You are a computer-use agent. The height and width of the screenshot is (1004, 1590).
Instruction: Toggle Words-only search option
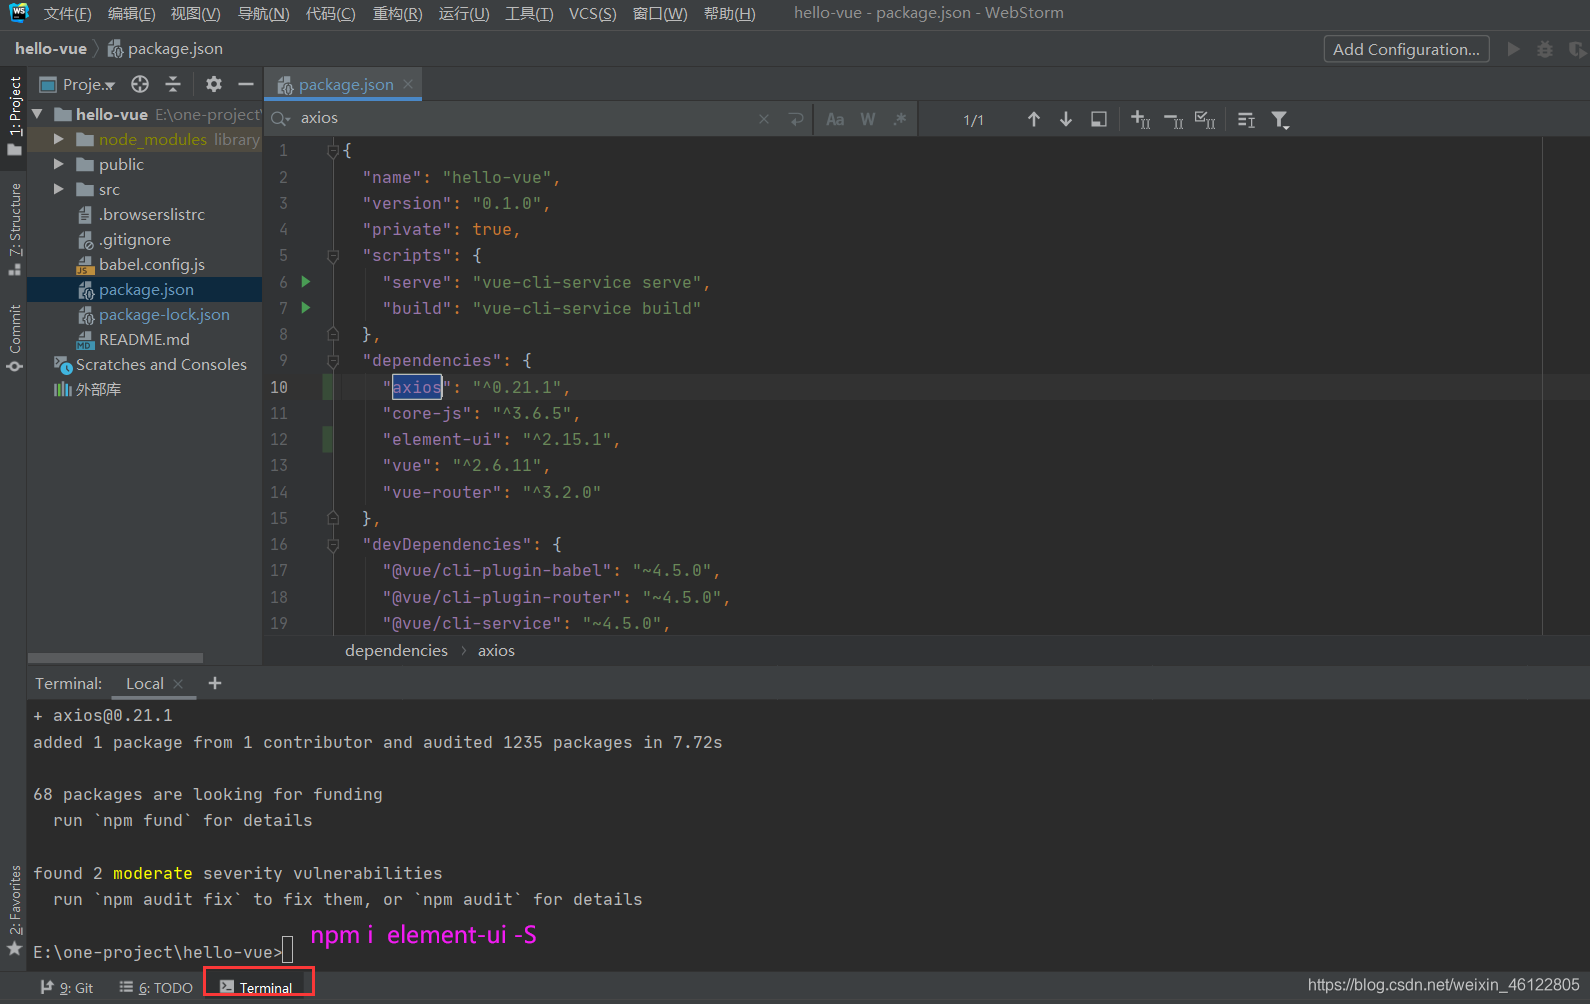click(868, 119)
